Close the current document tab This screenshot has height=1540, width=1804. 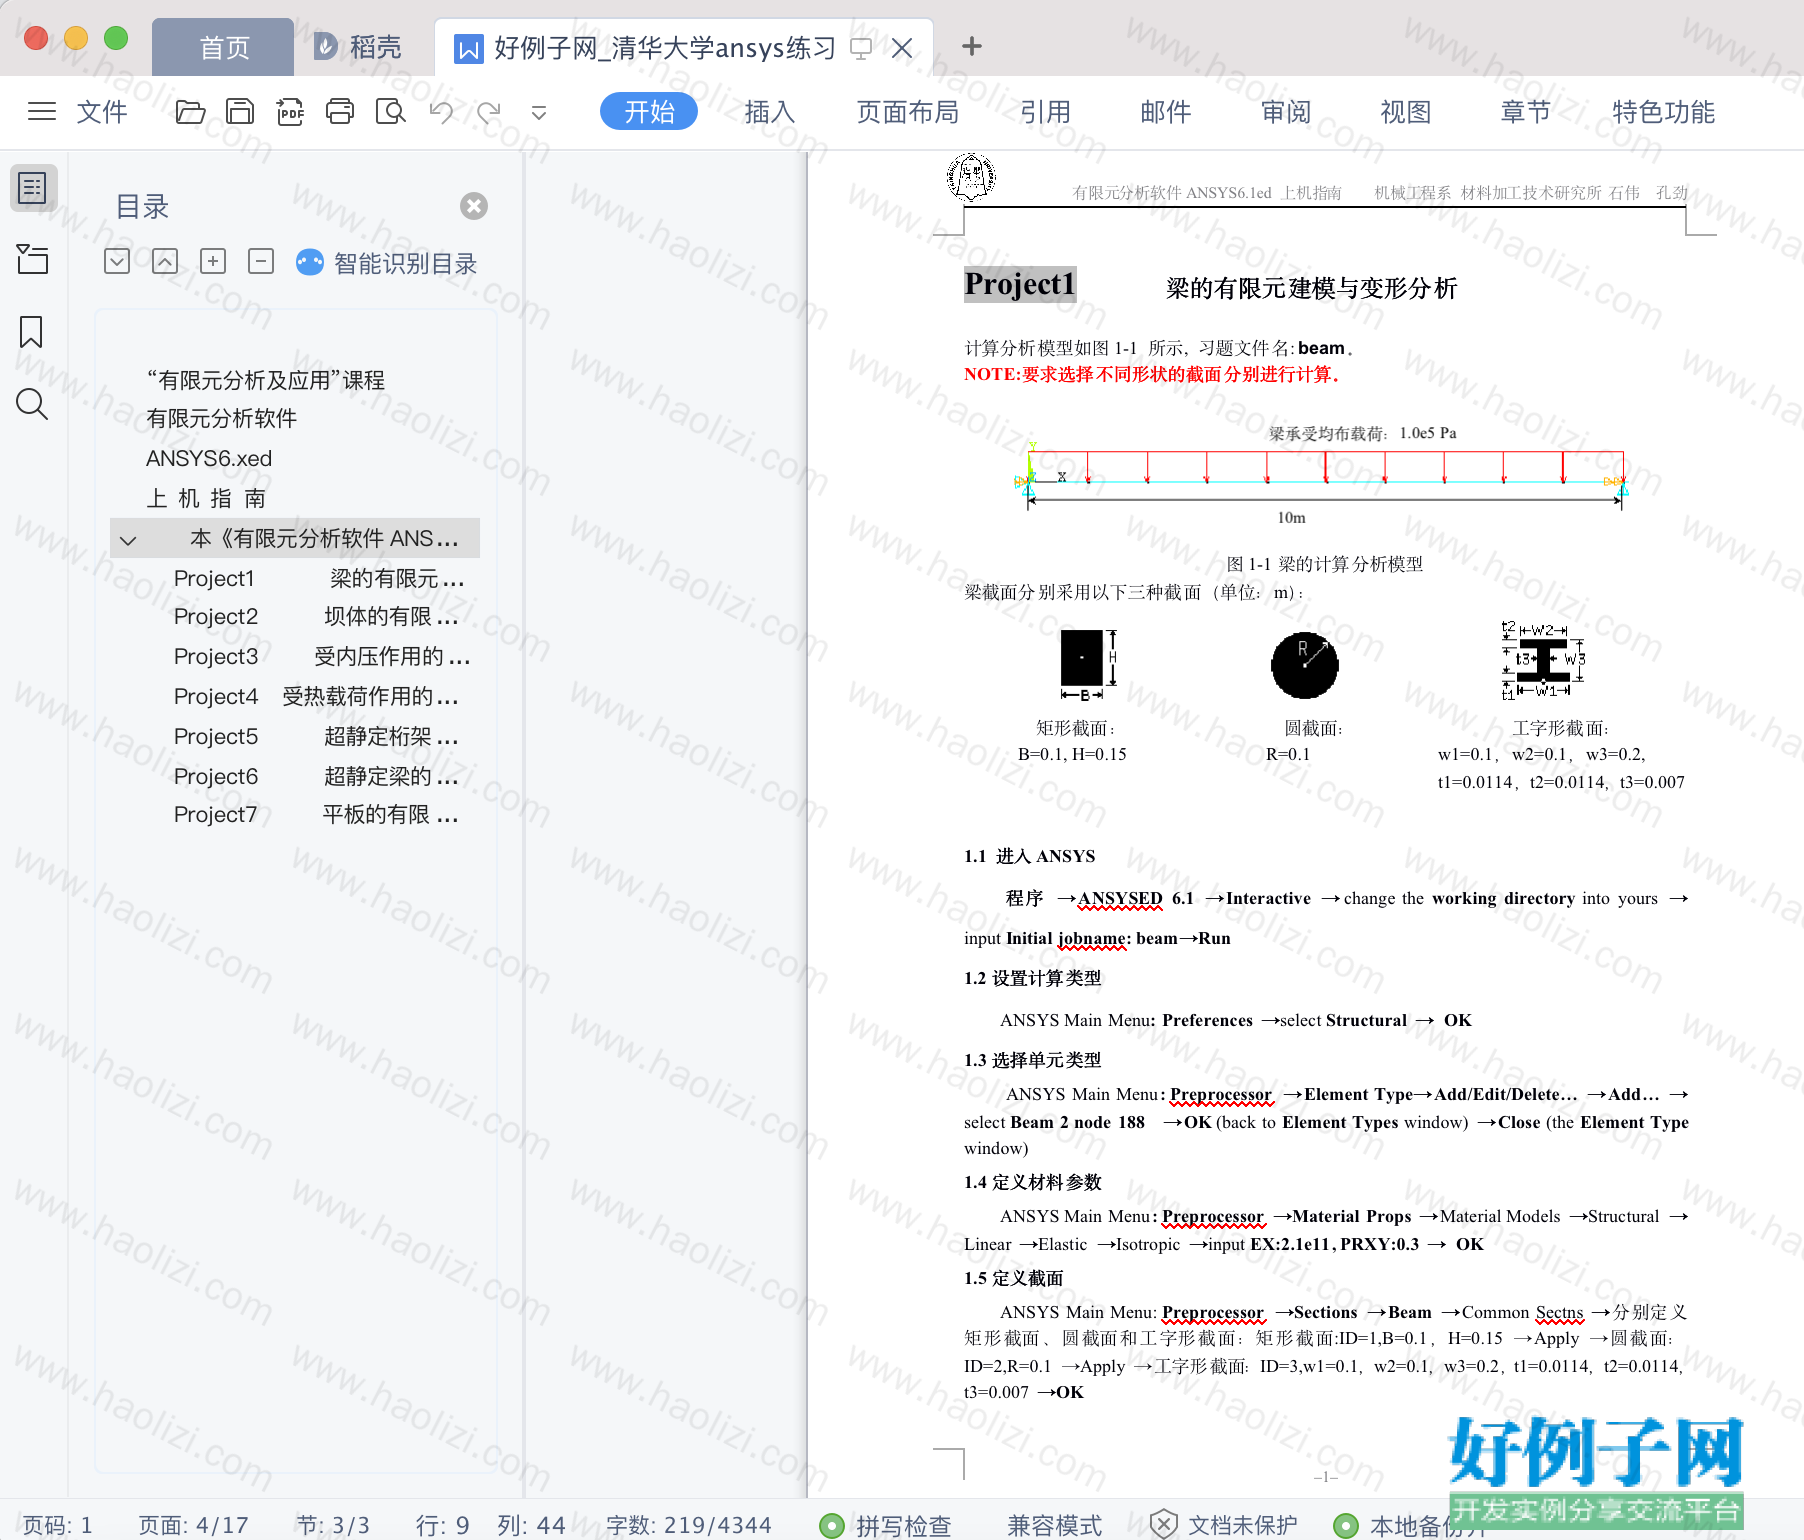pyautogui.click(x=902, y=47)
